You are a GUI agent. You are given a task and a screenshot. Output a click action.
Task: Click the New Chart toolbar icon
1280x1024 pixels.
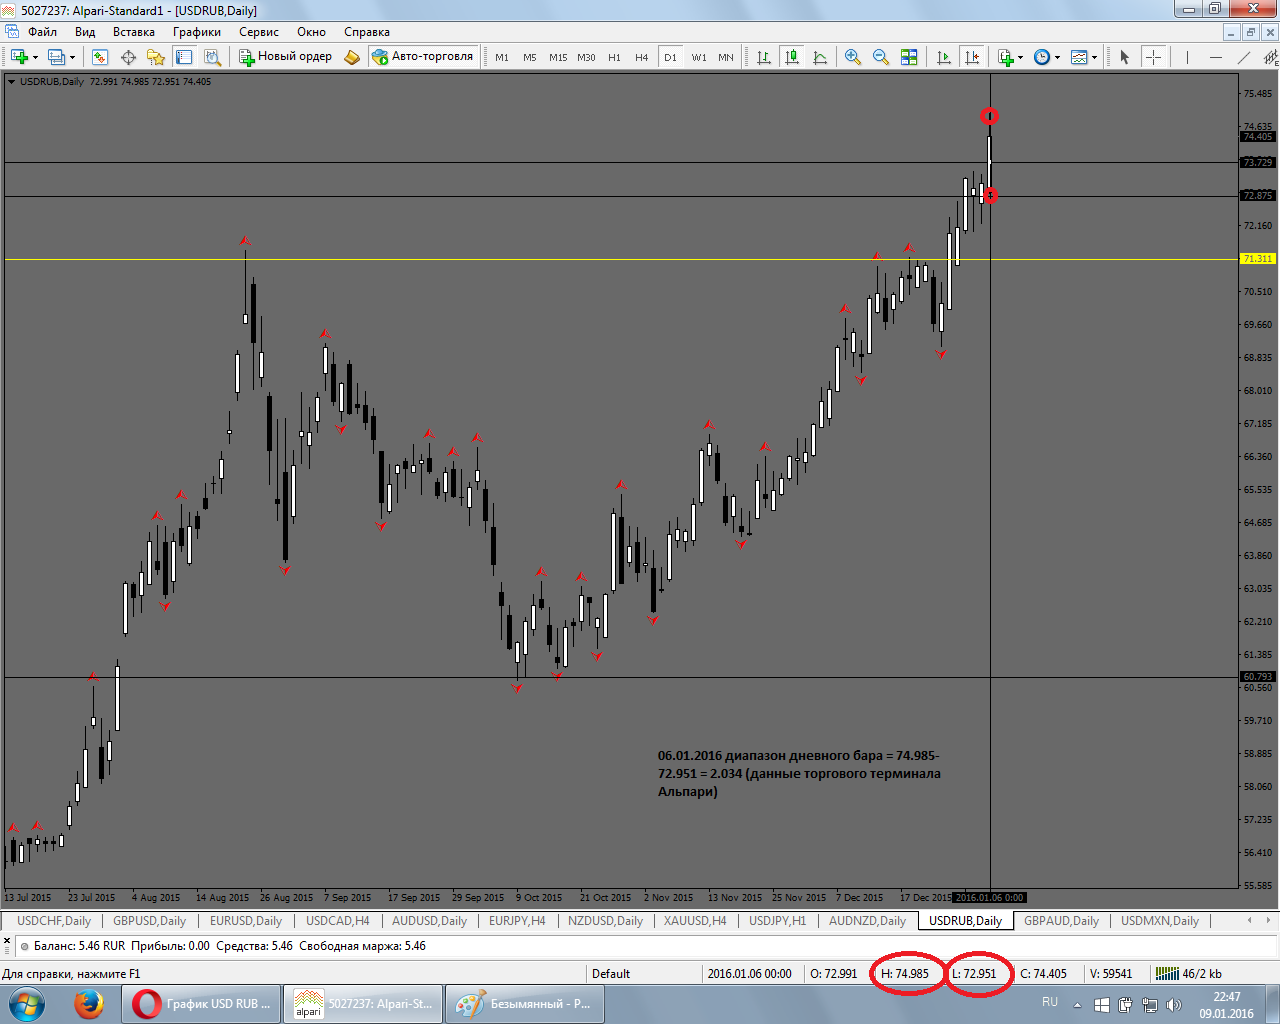tap(19, 57)
